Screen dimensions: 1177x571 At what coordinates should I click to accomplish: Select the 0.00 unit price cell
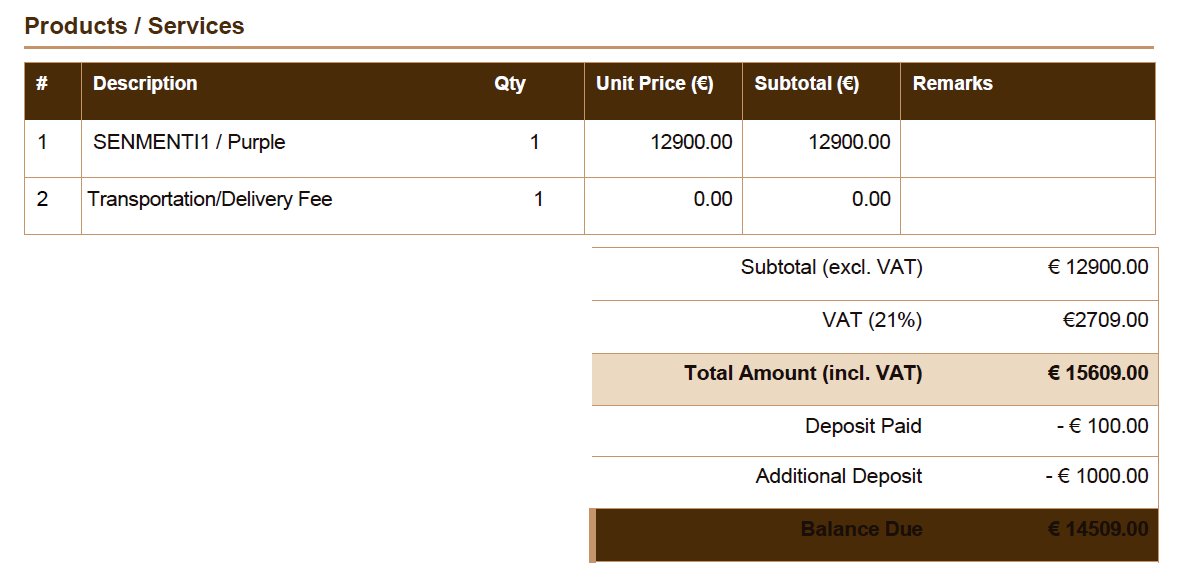[x=711, y=199]
